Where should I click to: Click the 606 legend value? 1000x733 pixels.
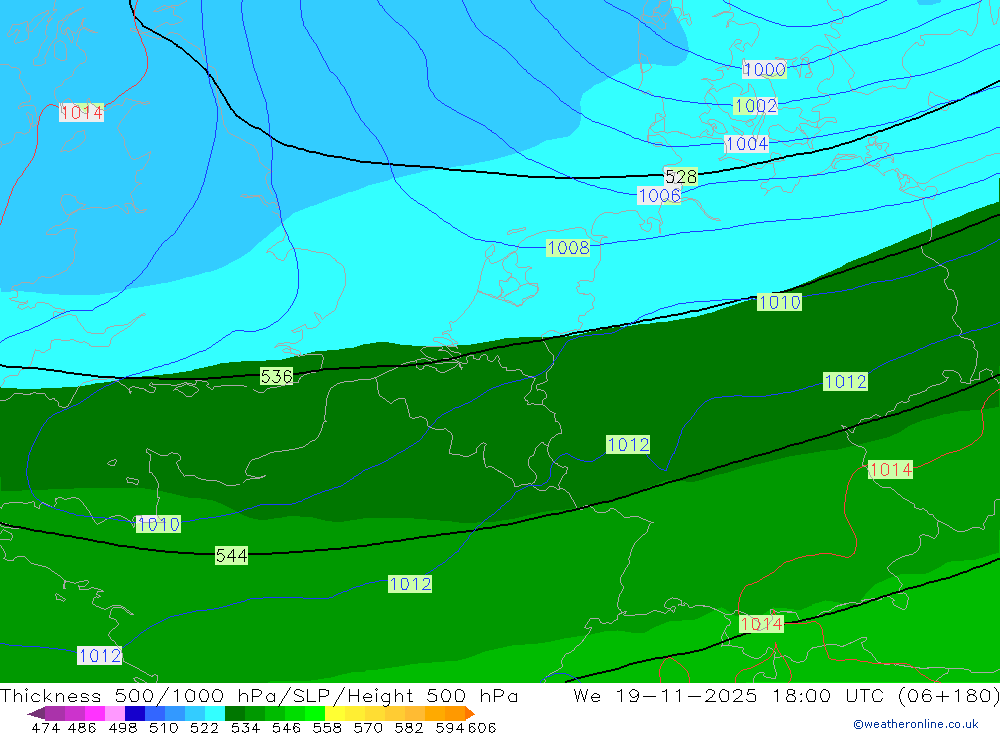482,727
